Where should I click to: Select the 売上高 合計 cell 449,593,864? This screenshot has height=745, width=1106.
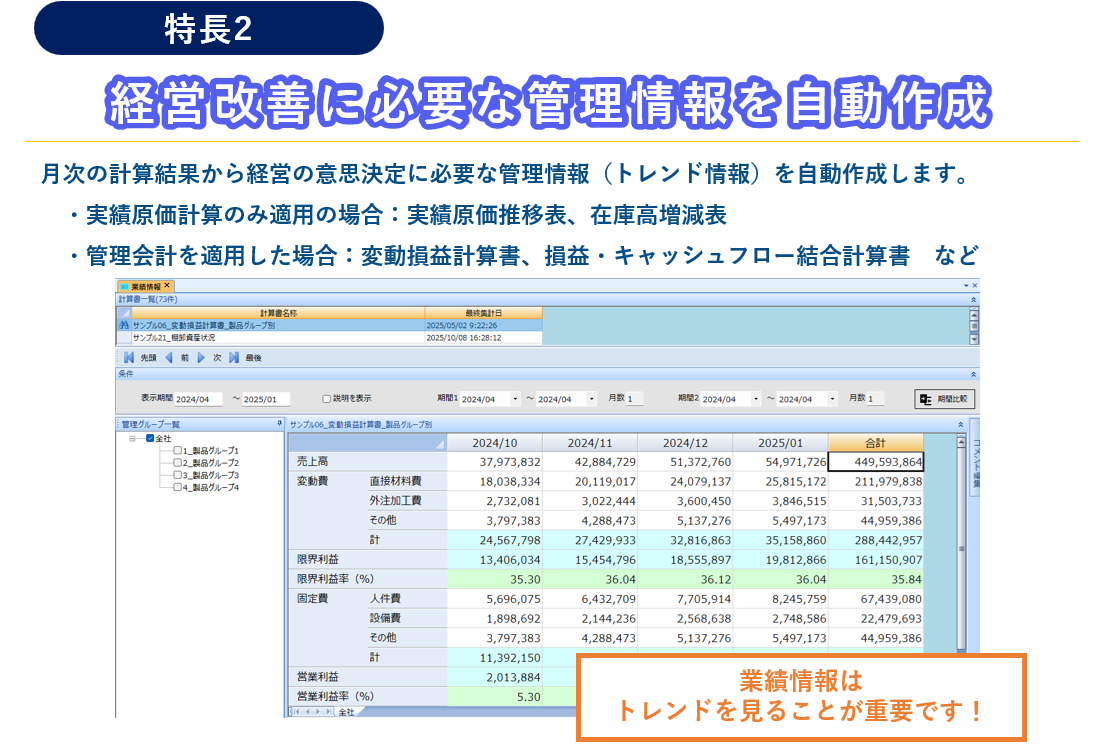pyautogui.click(x=875, y=462)
